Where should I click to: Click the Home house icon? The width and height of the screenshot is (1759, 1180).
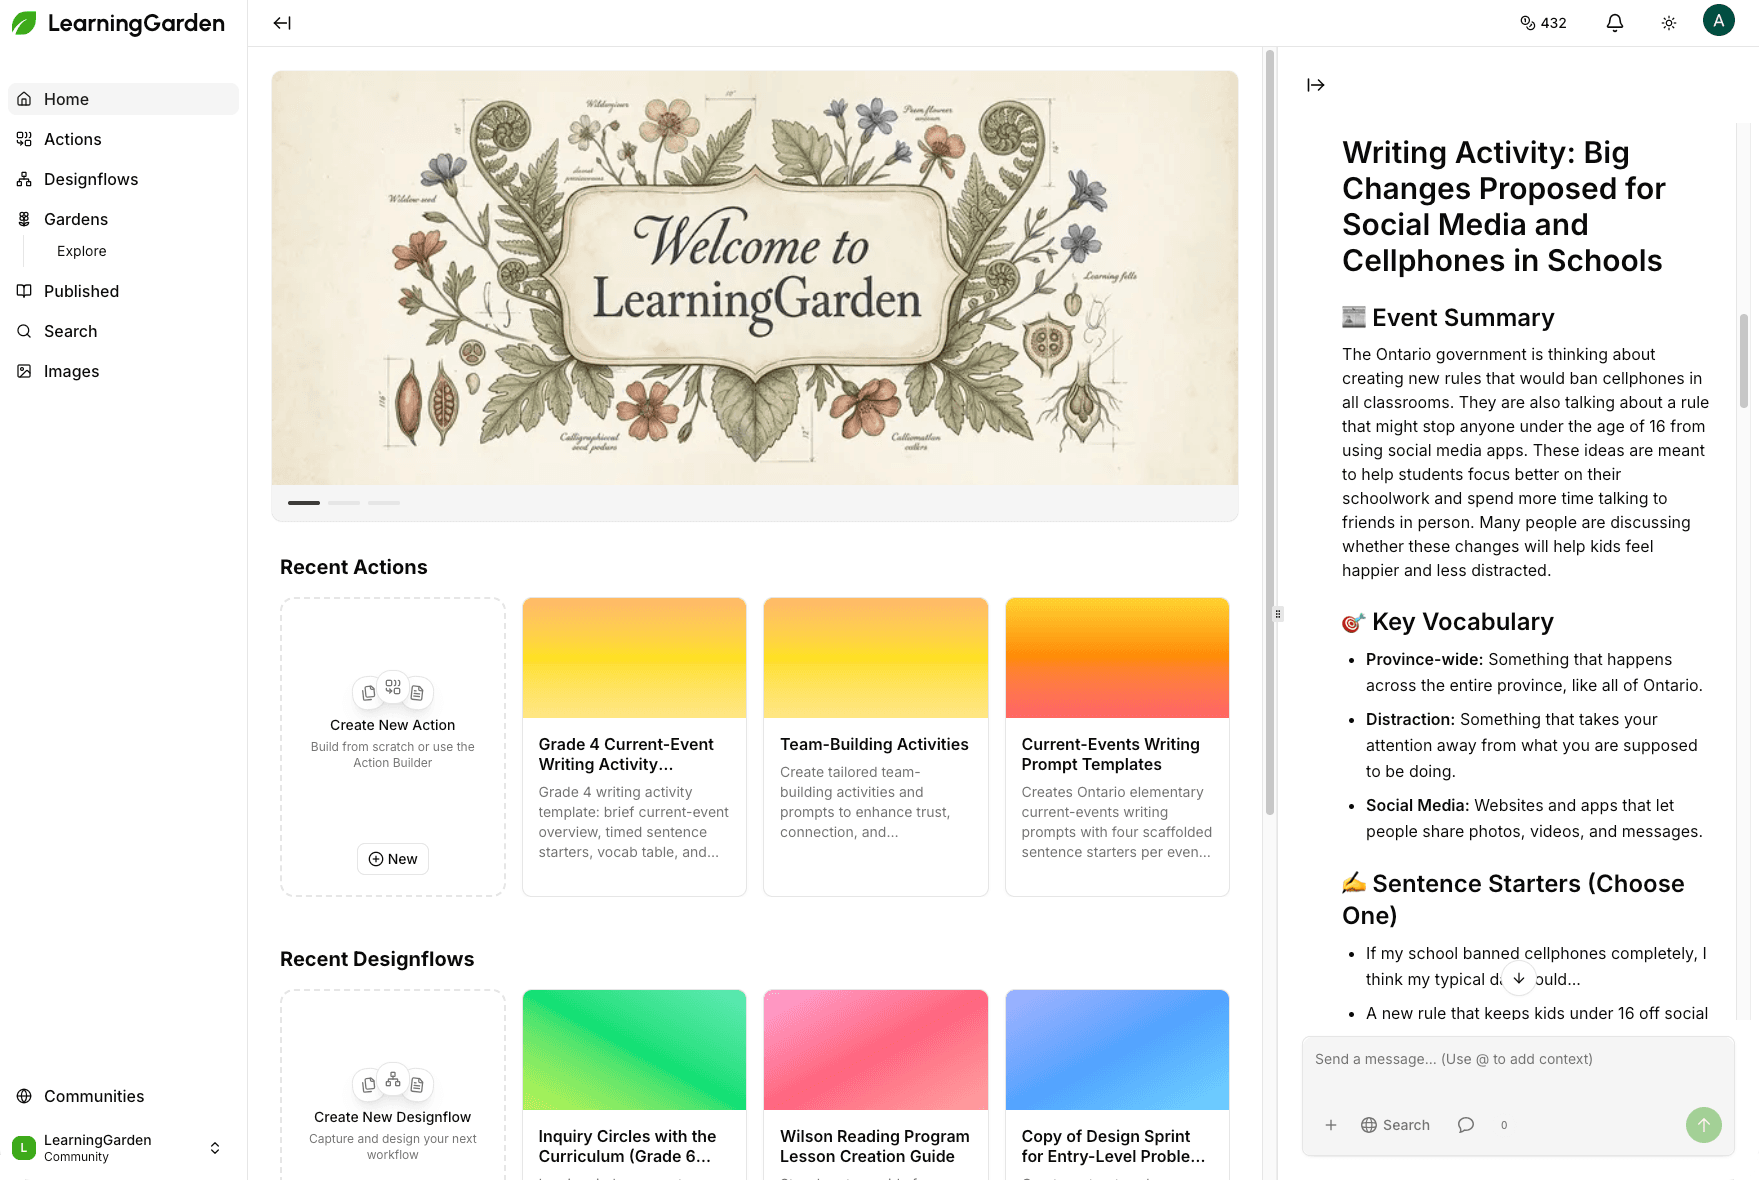click(24, 99)
